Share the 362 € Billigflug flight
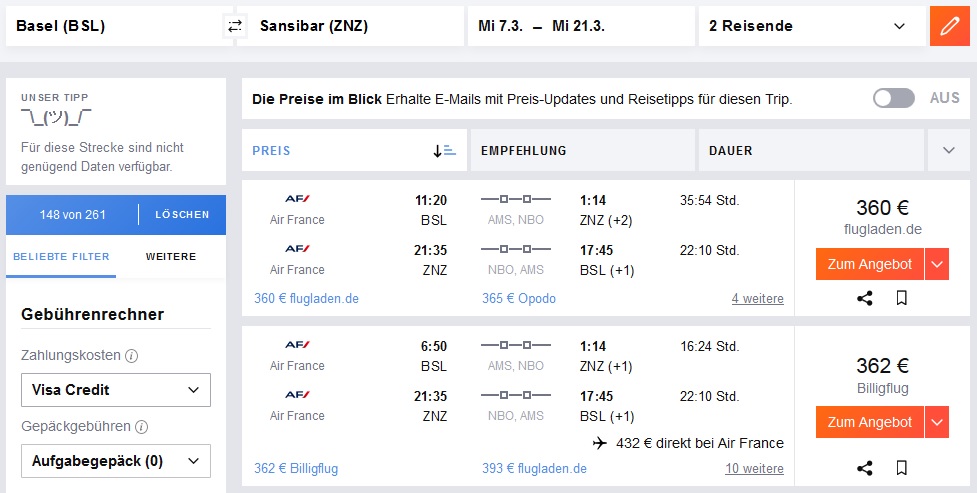The image size is (977, 493). coord(864,468)
